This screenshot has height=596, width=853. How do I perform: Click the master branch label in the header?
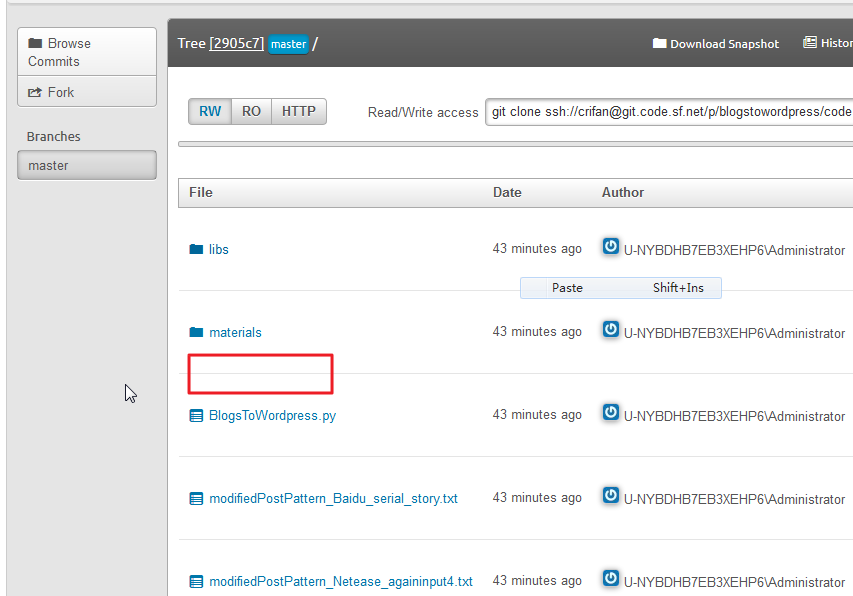click(x=288, y=44)
